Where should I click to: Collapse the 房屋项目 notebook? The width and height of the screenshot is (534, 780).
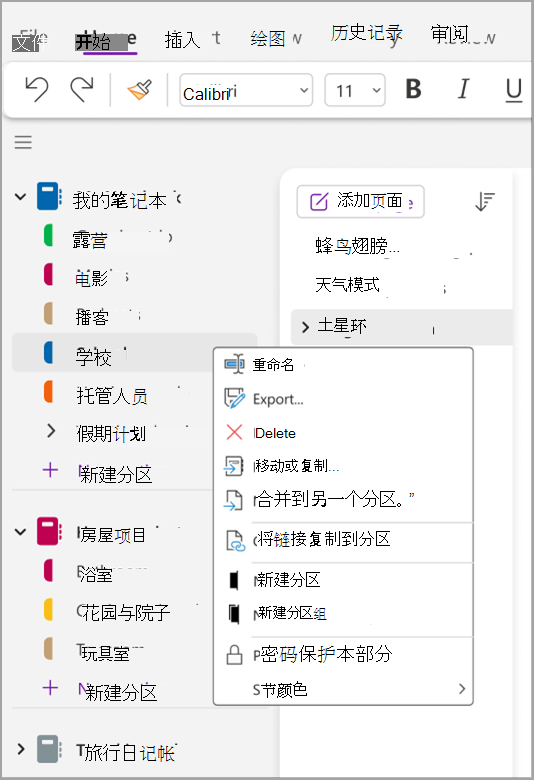point(20,532)
